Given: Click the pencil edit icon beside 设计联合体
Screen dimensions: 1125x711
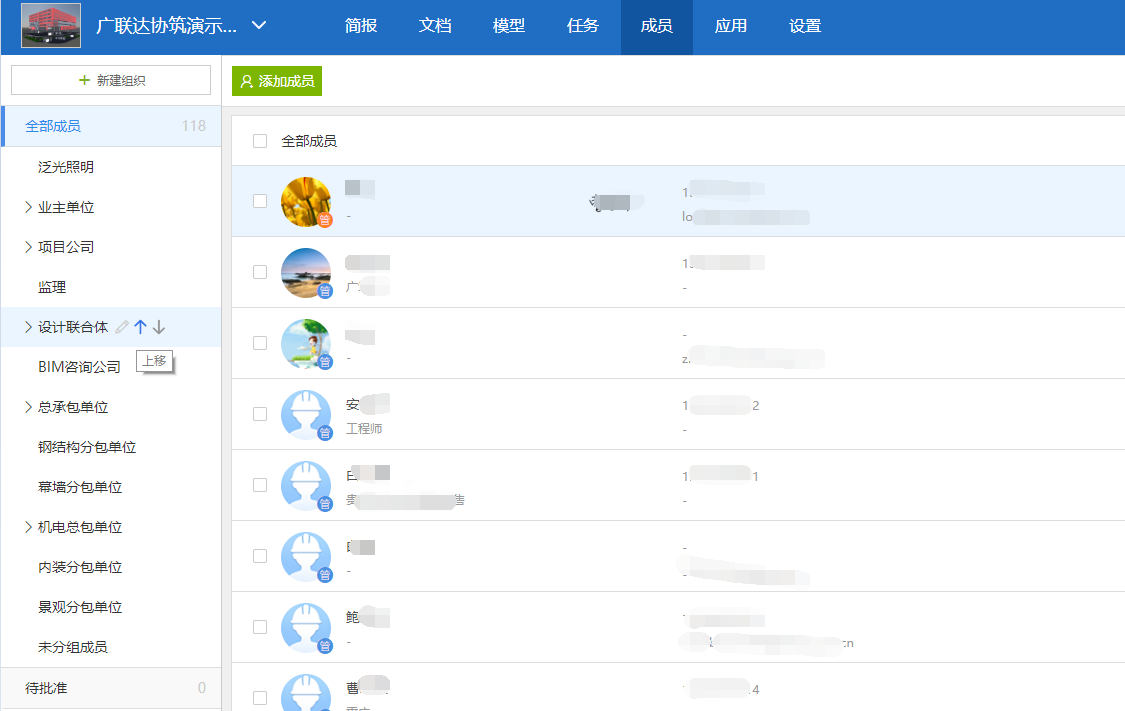Looking at the screenshot, I should tap(122, 327).
